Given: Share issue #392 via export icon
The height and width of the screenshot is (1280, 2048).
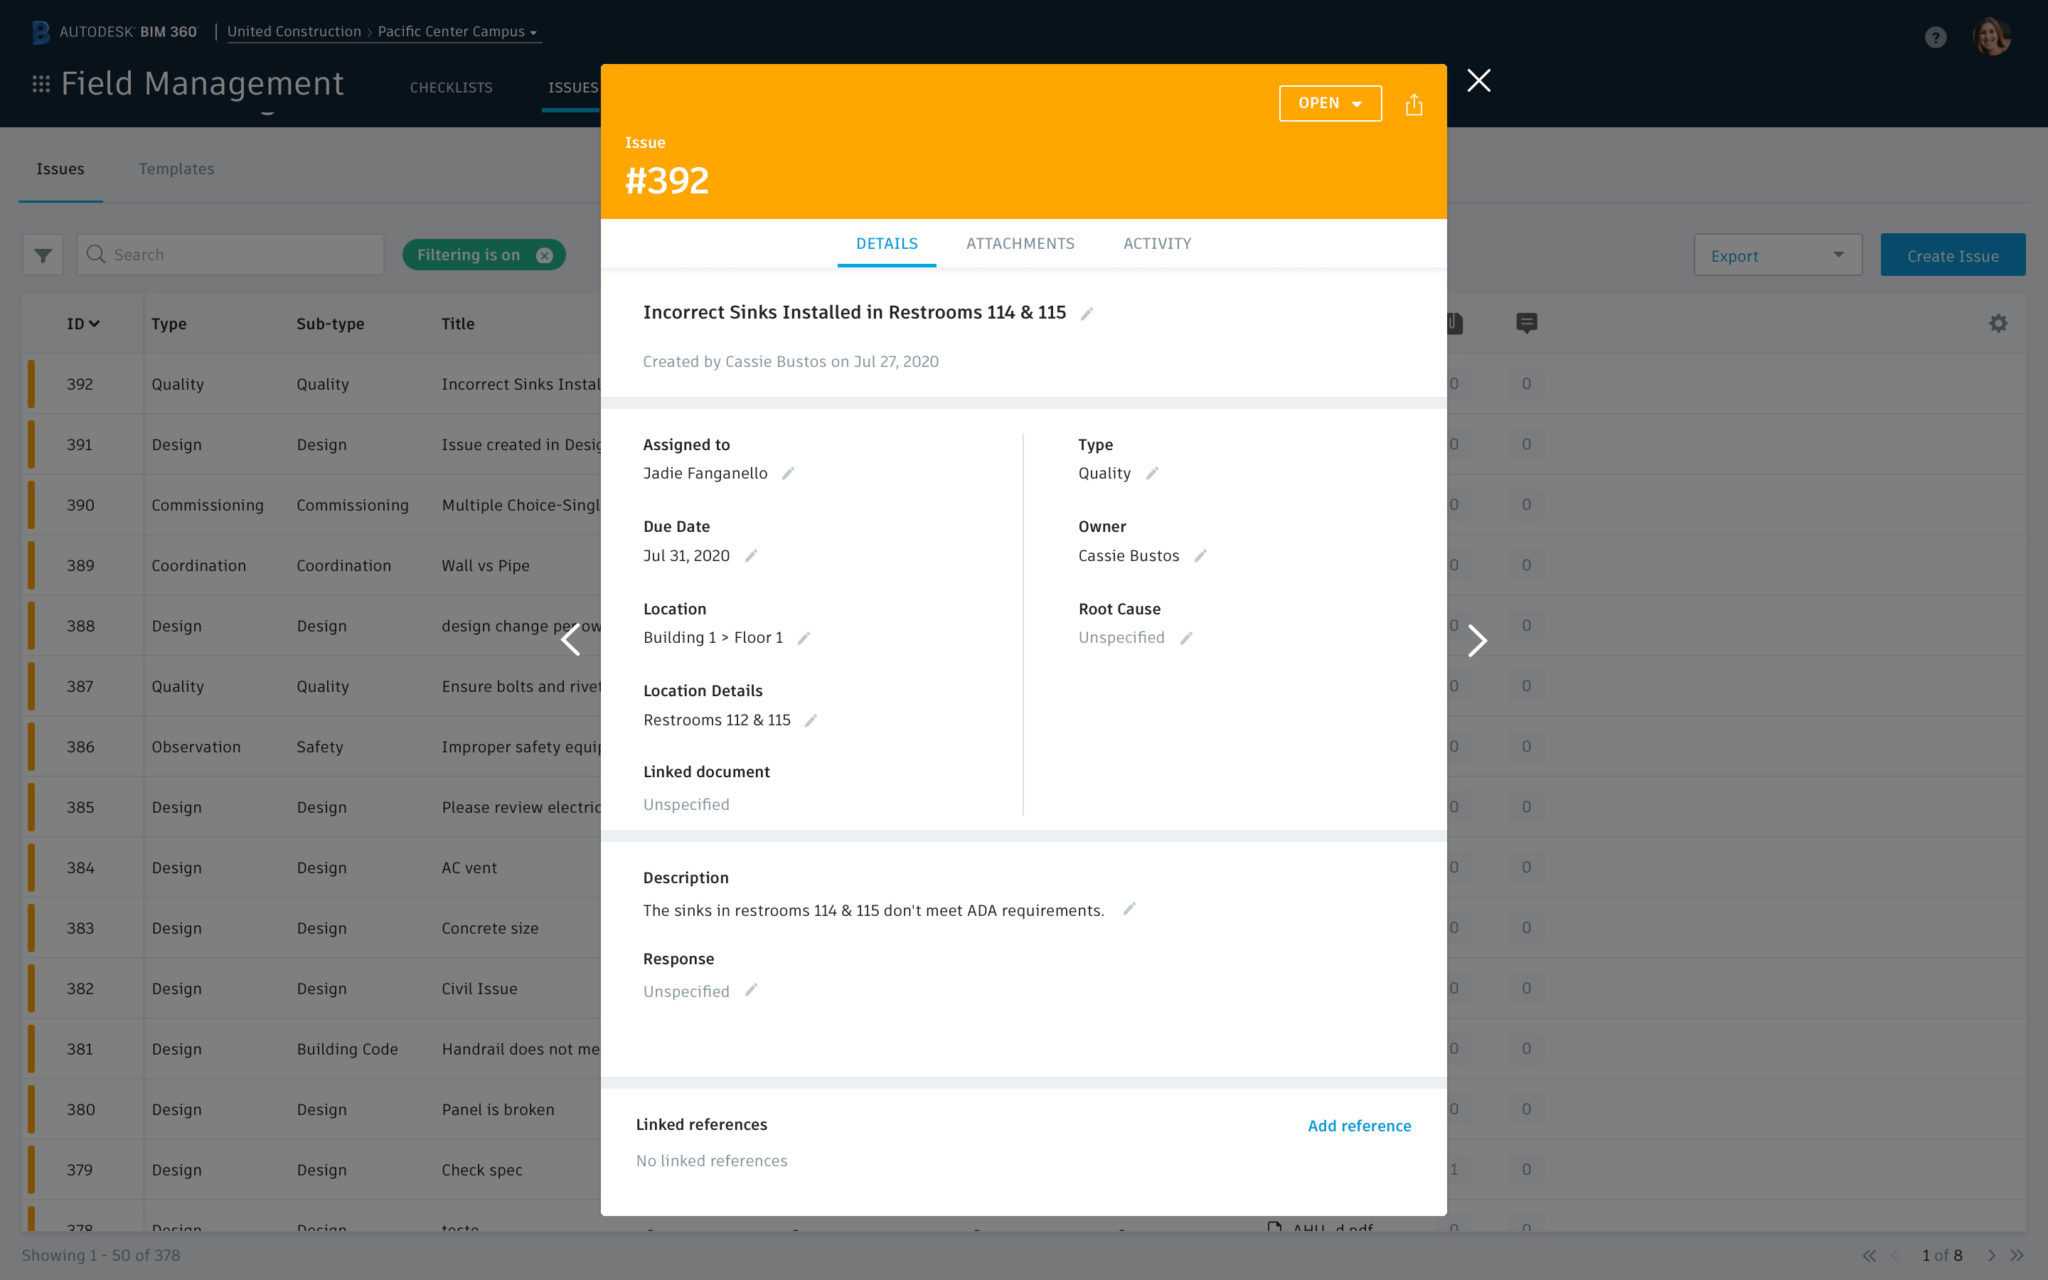Looking at the screenshot, I should click(x=1414, y=104).
